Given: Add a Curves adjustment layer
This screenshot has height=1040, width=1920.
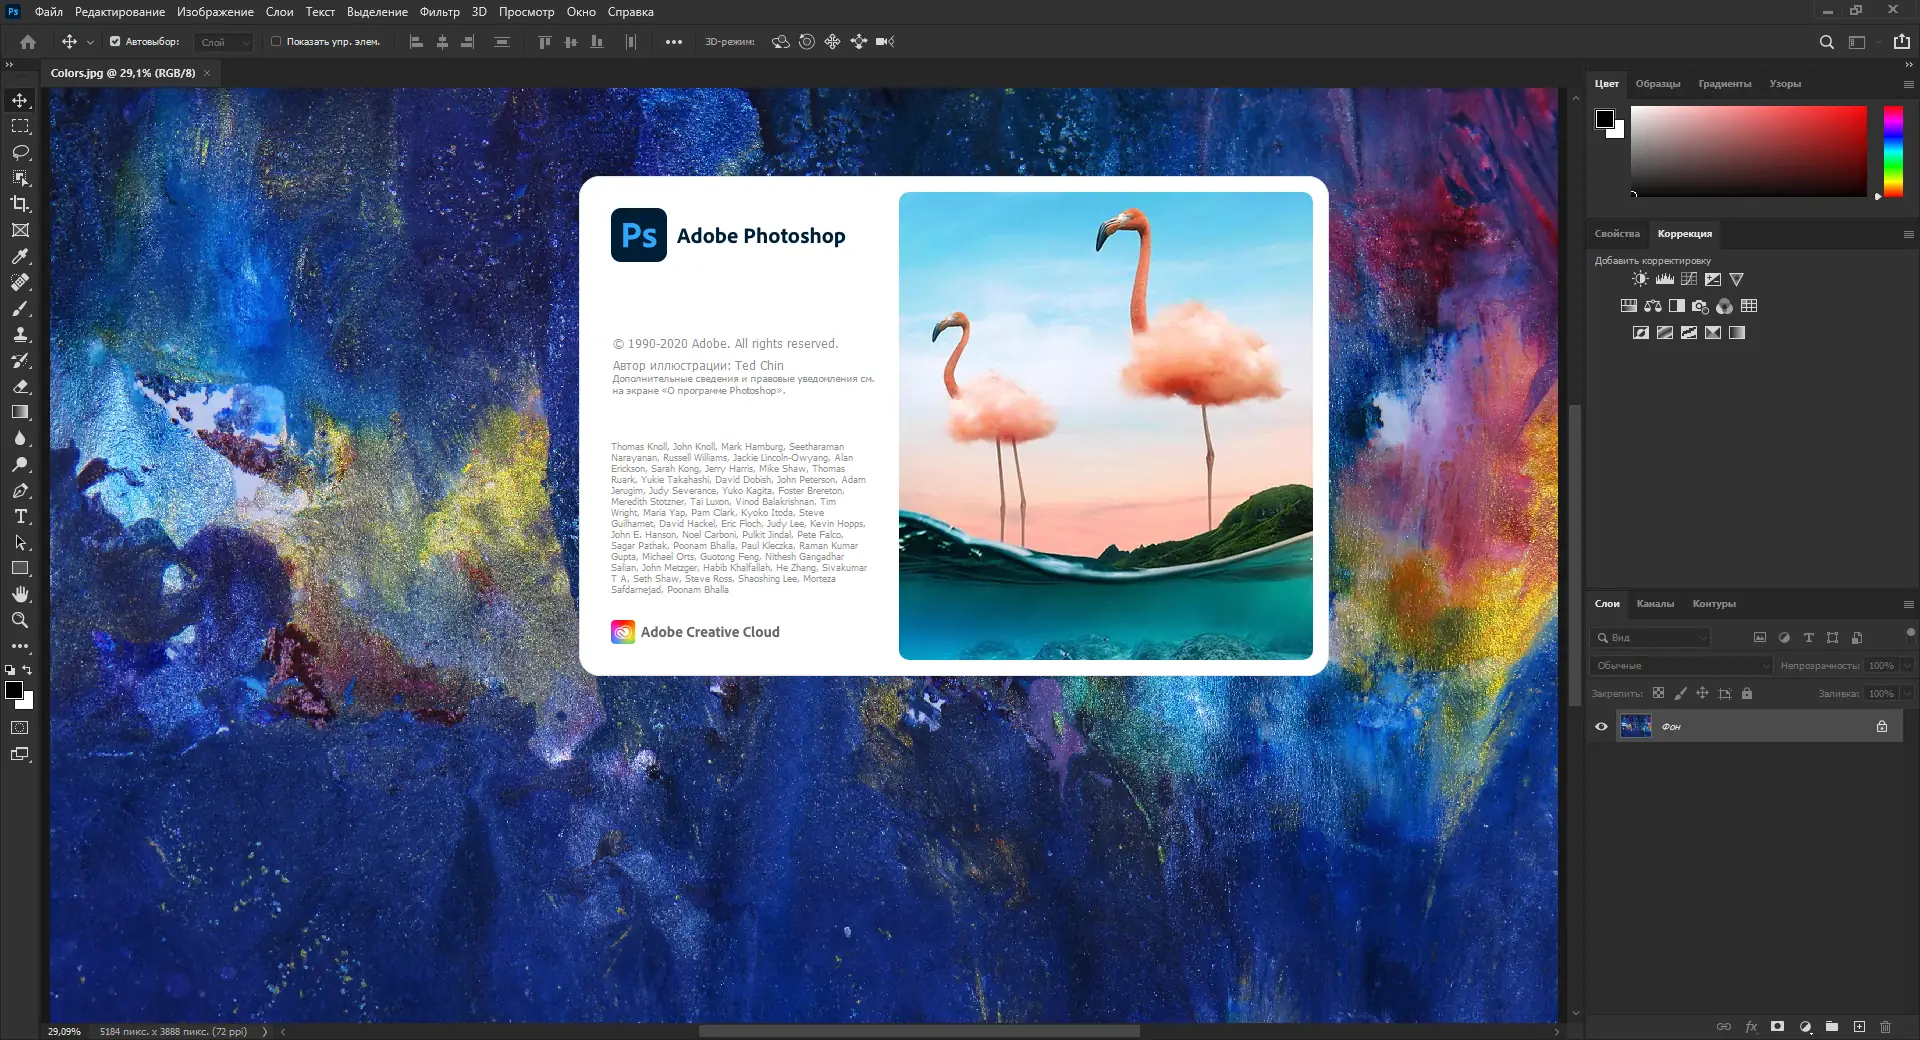Looking at the screenshot, I should coord(1689,279).
